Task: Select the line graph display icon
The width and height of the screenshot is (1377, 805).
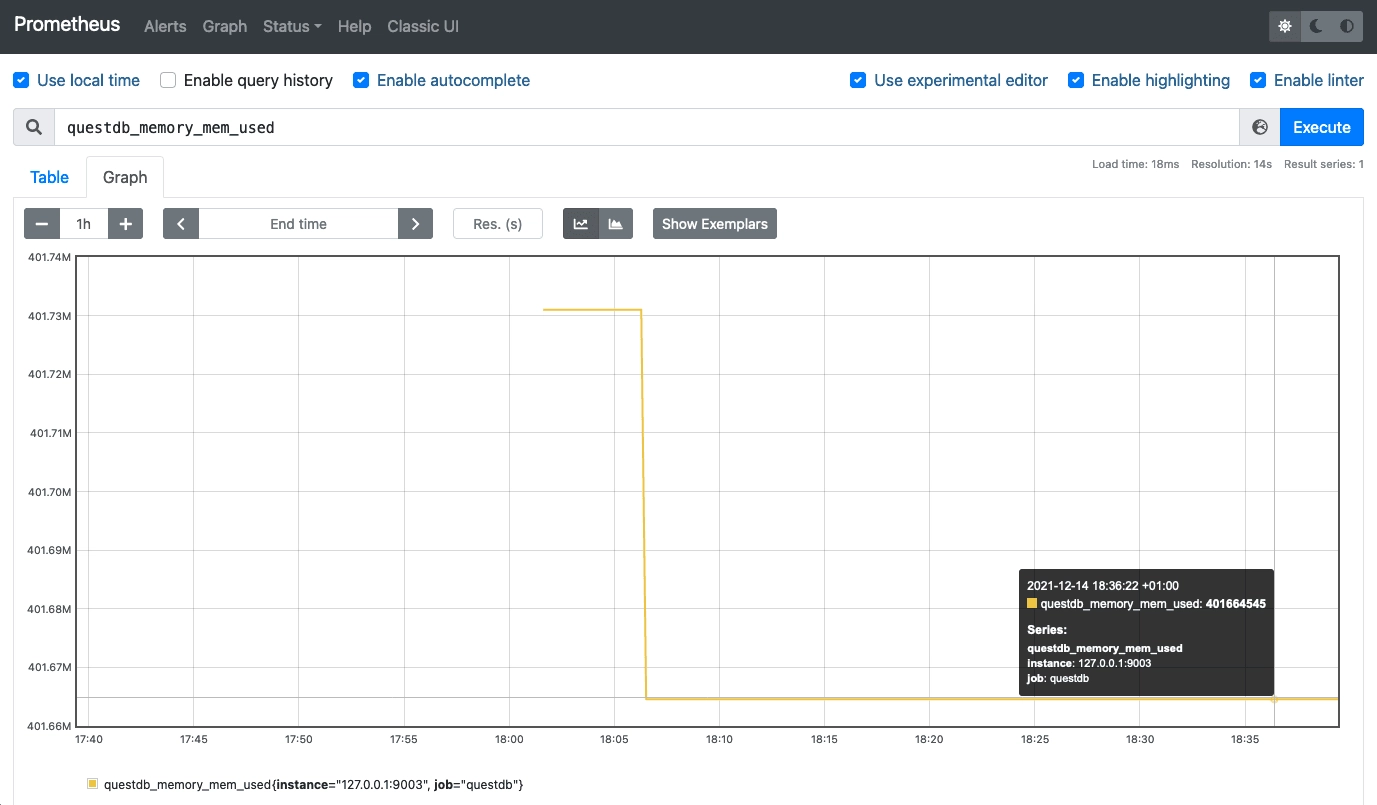Action: pyautogui.click(x=581, y=223)
